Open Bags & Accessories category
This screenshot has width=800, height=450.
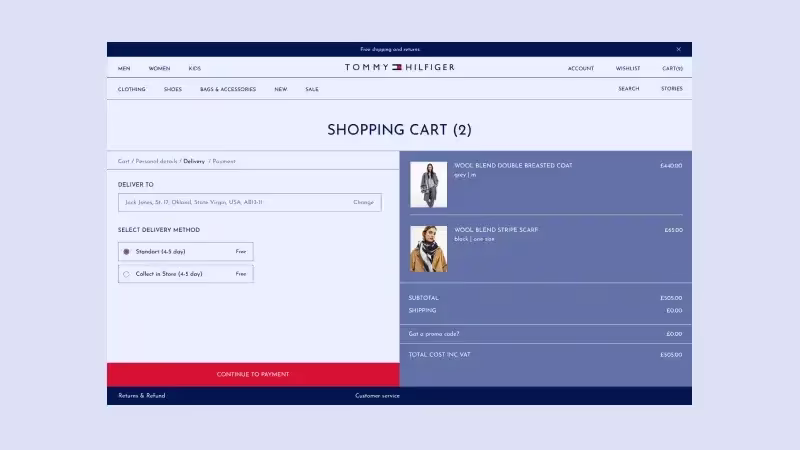[228, 89]
